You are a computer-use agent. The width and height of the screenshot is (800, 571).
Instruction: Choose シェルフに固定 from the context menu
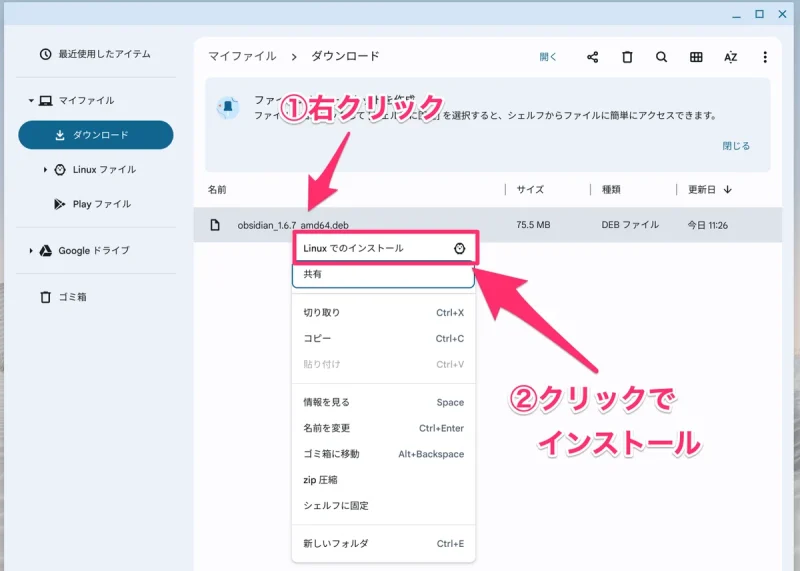pos(384,505)
